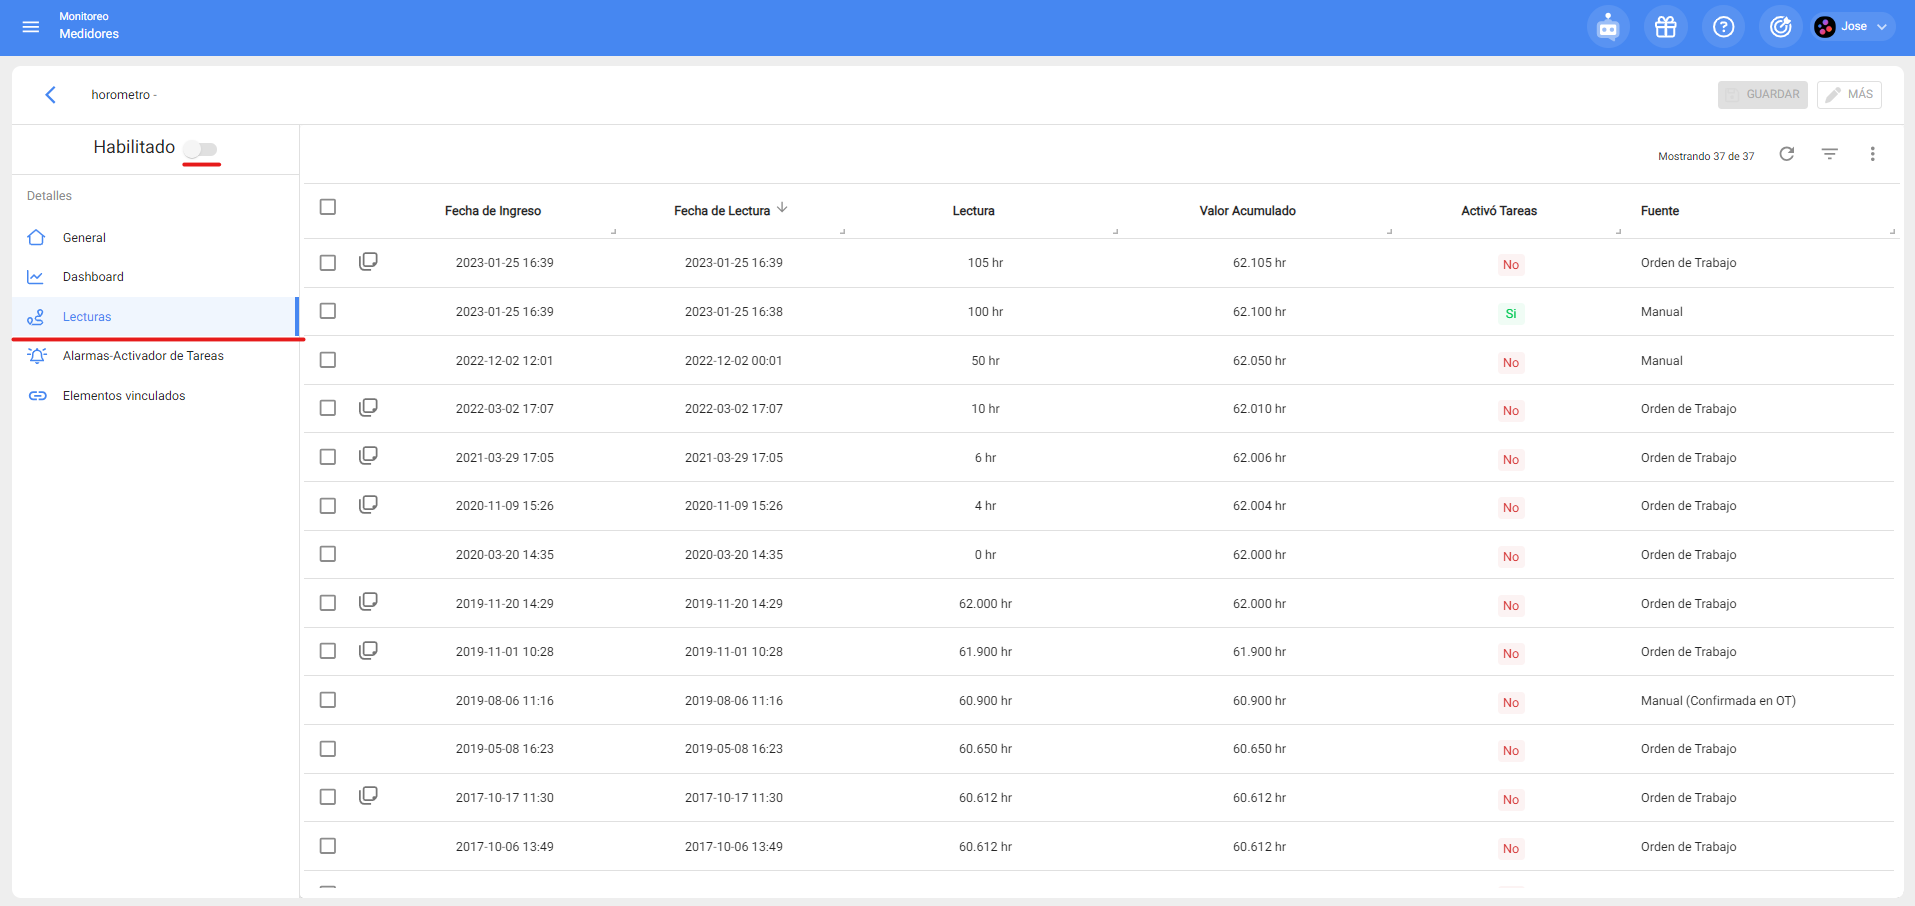
Task: Select the checkbox for 100 hr reading row
Action: pos(328,311)
